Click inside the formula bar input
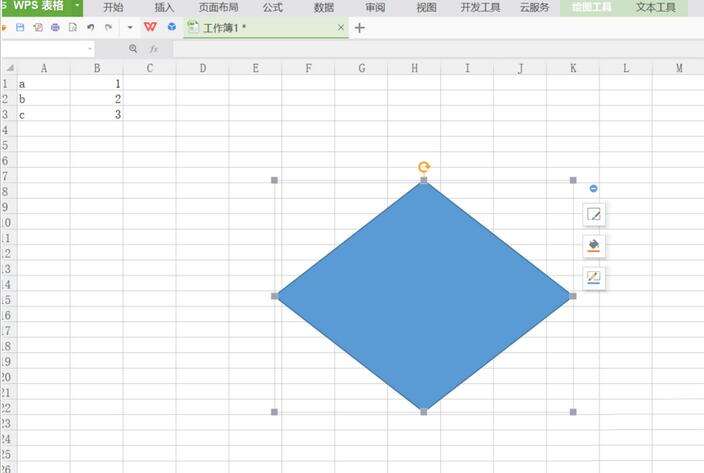This screenshot has height=473, width=704. [438, 48]
